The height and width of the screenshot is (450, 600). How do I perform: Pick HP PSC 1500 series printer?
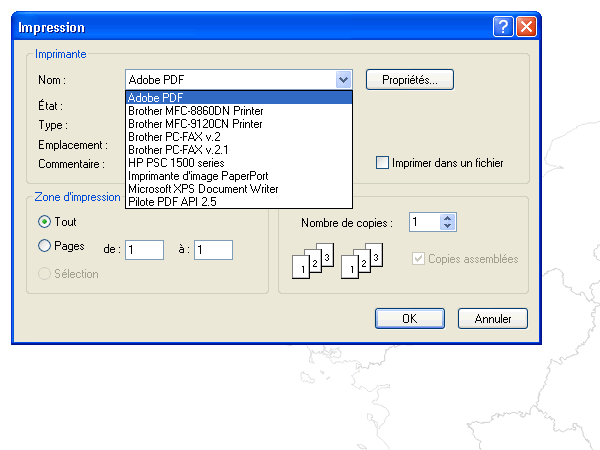239,163
